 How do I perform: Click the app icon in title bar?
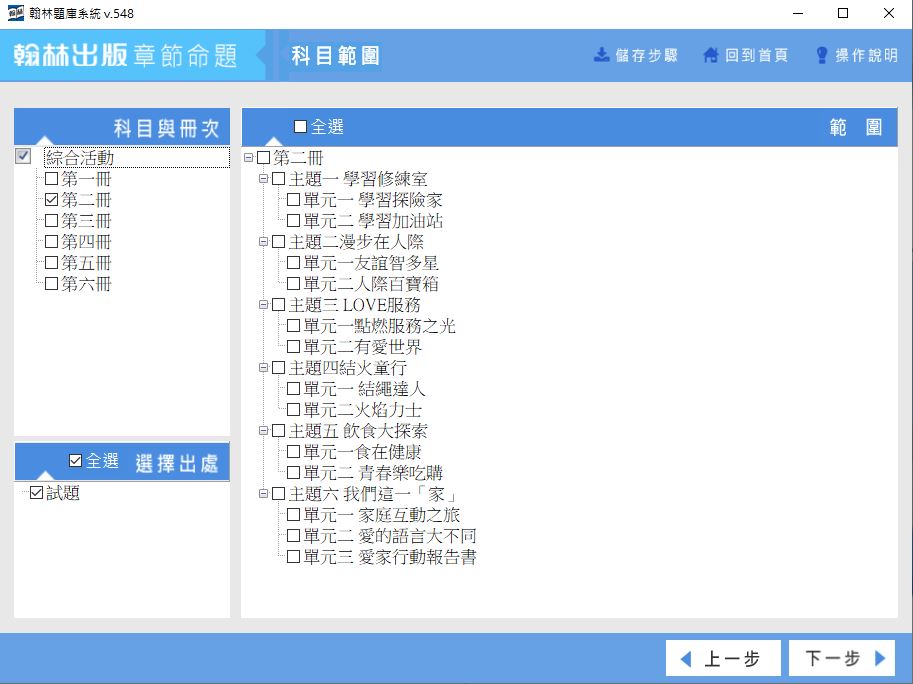coord(17,14)
